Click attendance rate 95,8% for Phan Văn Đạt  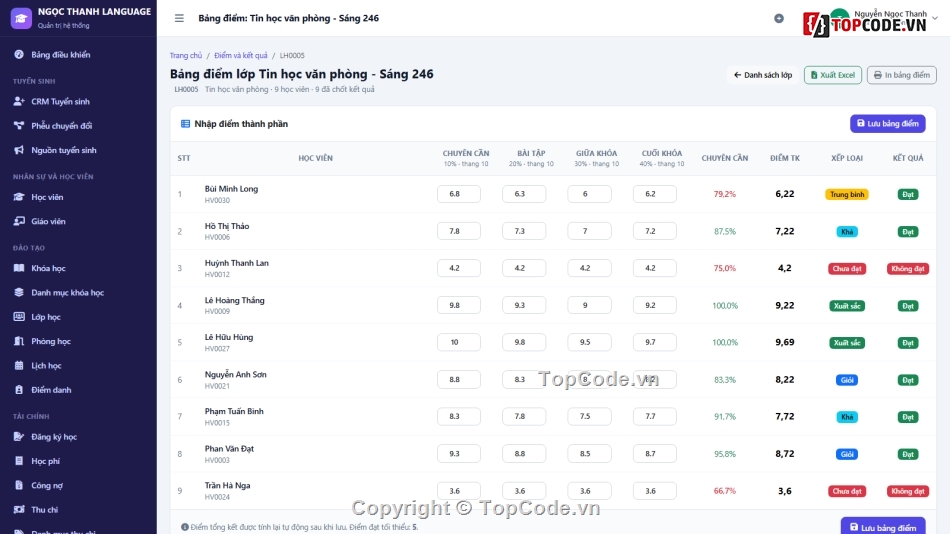[x=725, y=453]
